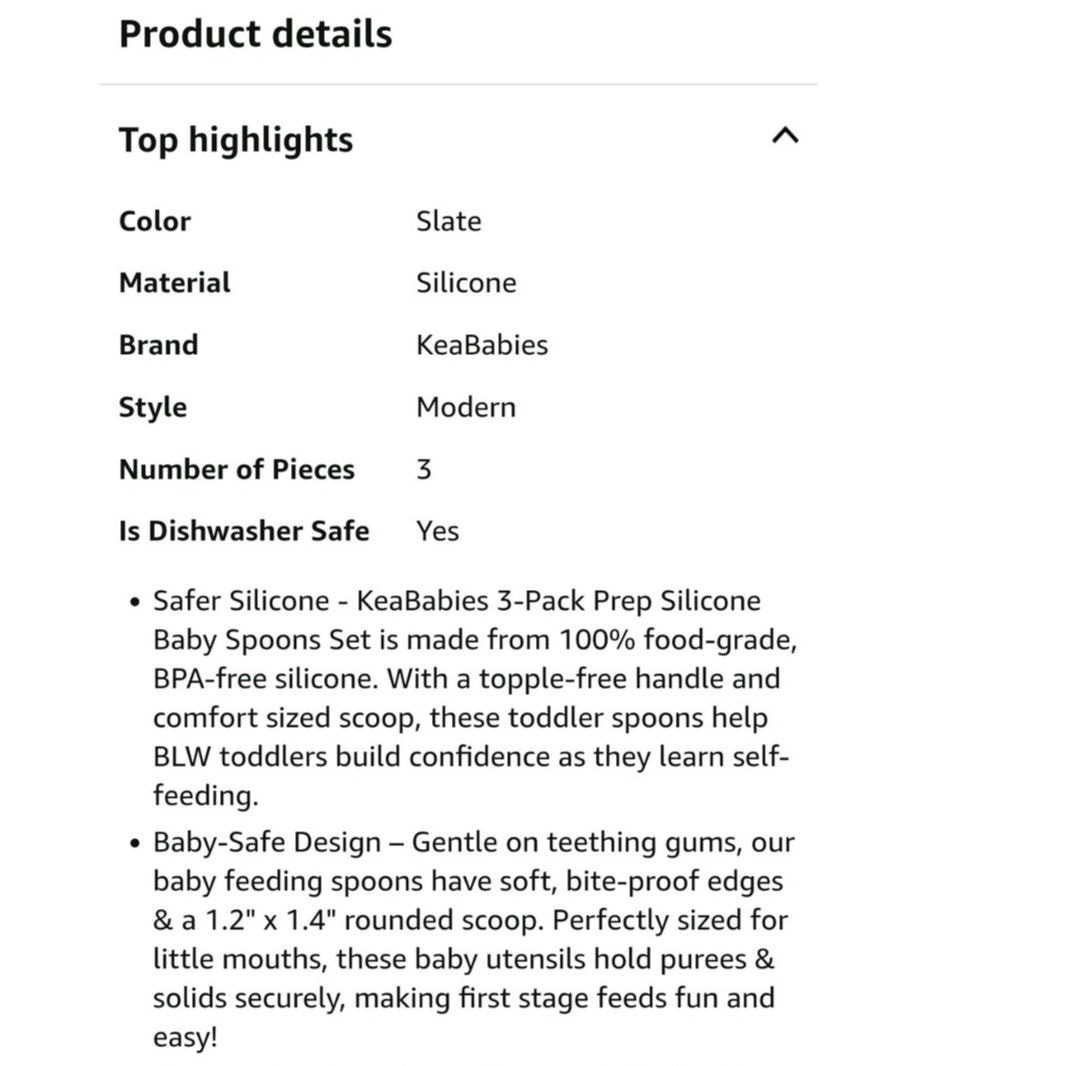The height and width of the screenshot is (1066, 1066).
Task: Click the Safer Silicone bullet title
Action: point(241,601)
